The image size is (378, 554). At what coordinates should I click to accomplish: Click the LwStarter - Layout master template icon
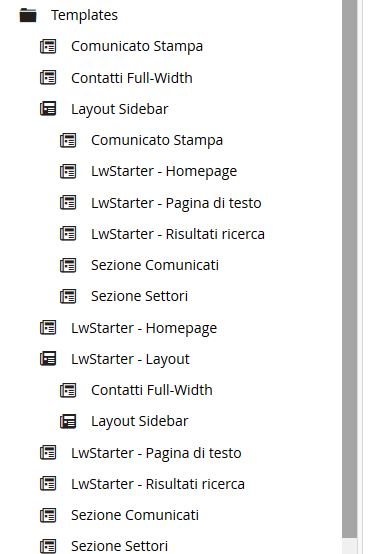pyautogui.click(x=48, y=359)
